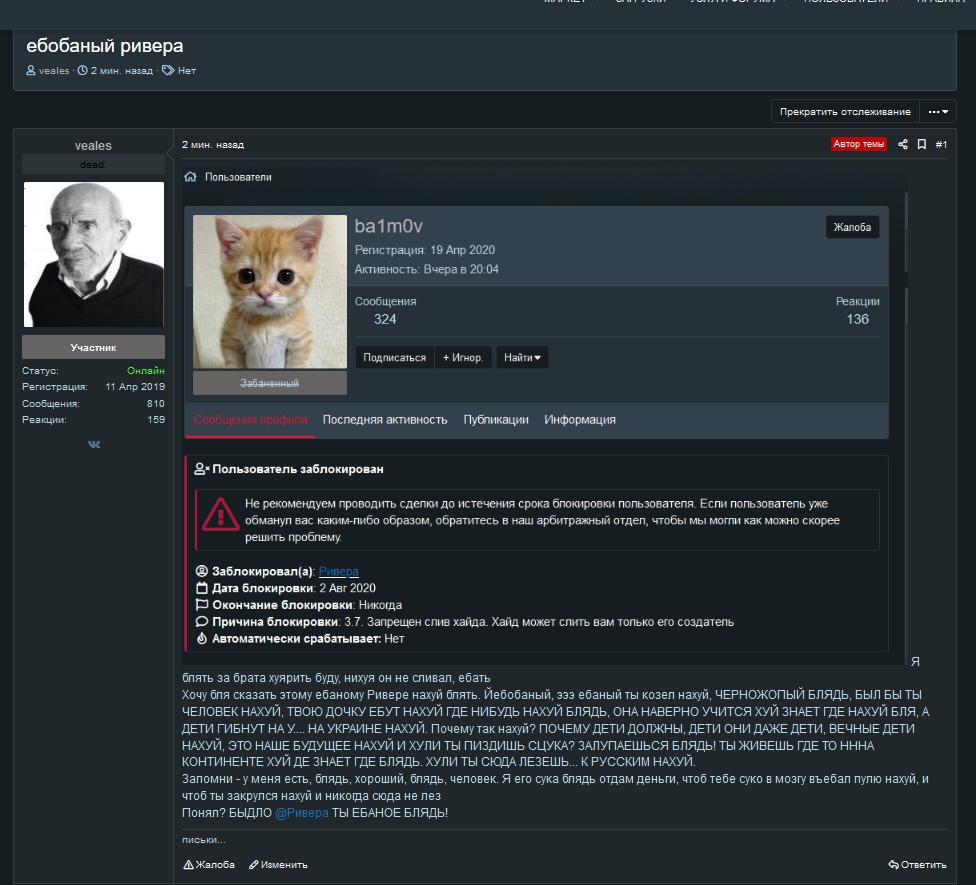The height and width of the screenshot is (885, 976).
Task: Switch to the Сообщения профиля tab
Action: coord(250,419)
